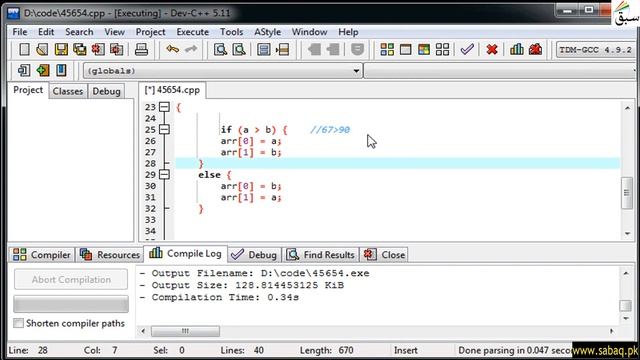Click the Abort Compilation button
The width and height of the screenshot is (640, 360).
click(71, 280)
